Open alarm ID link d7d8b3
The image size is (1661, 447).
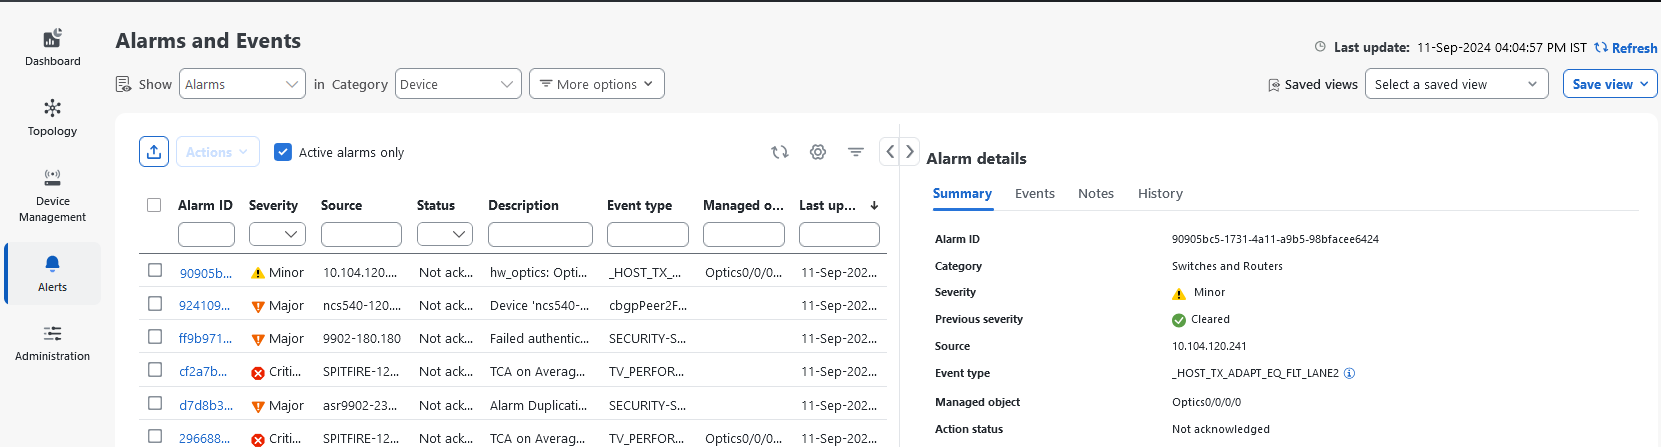click(x=206, y=406)
